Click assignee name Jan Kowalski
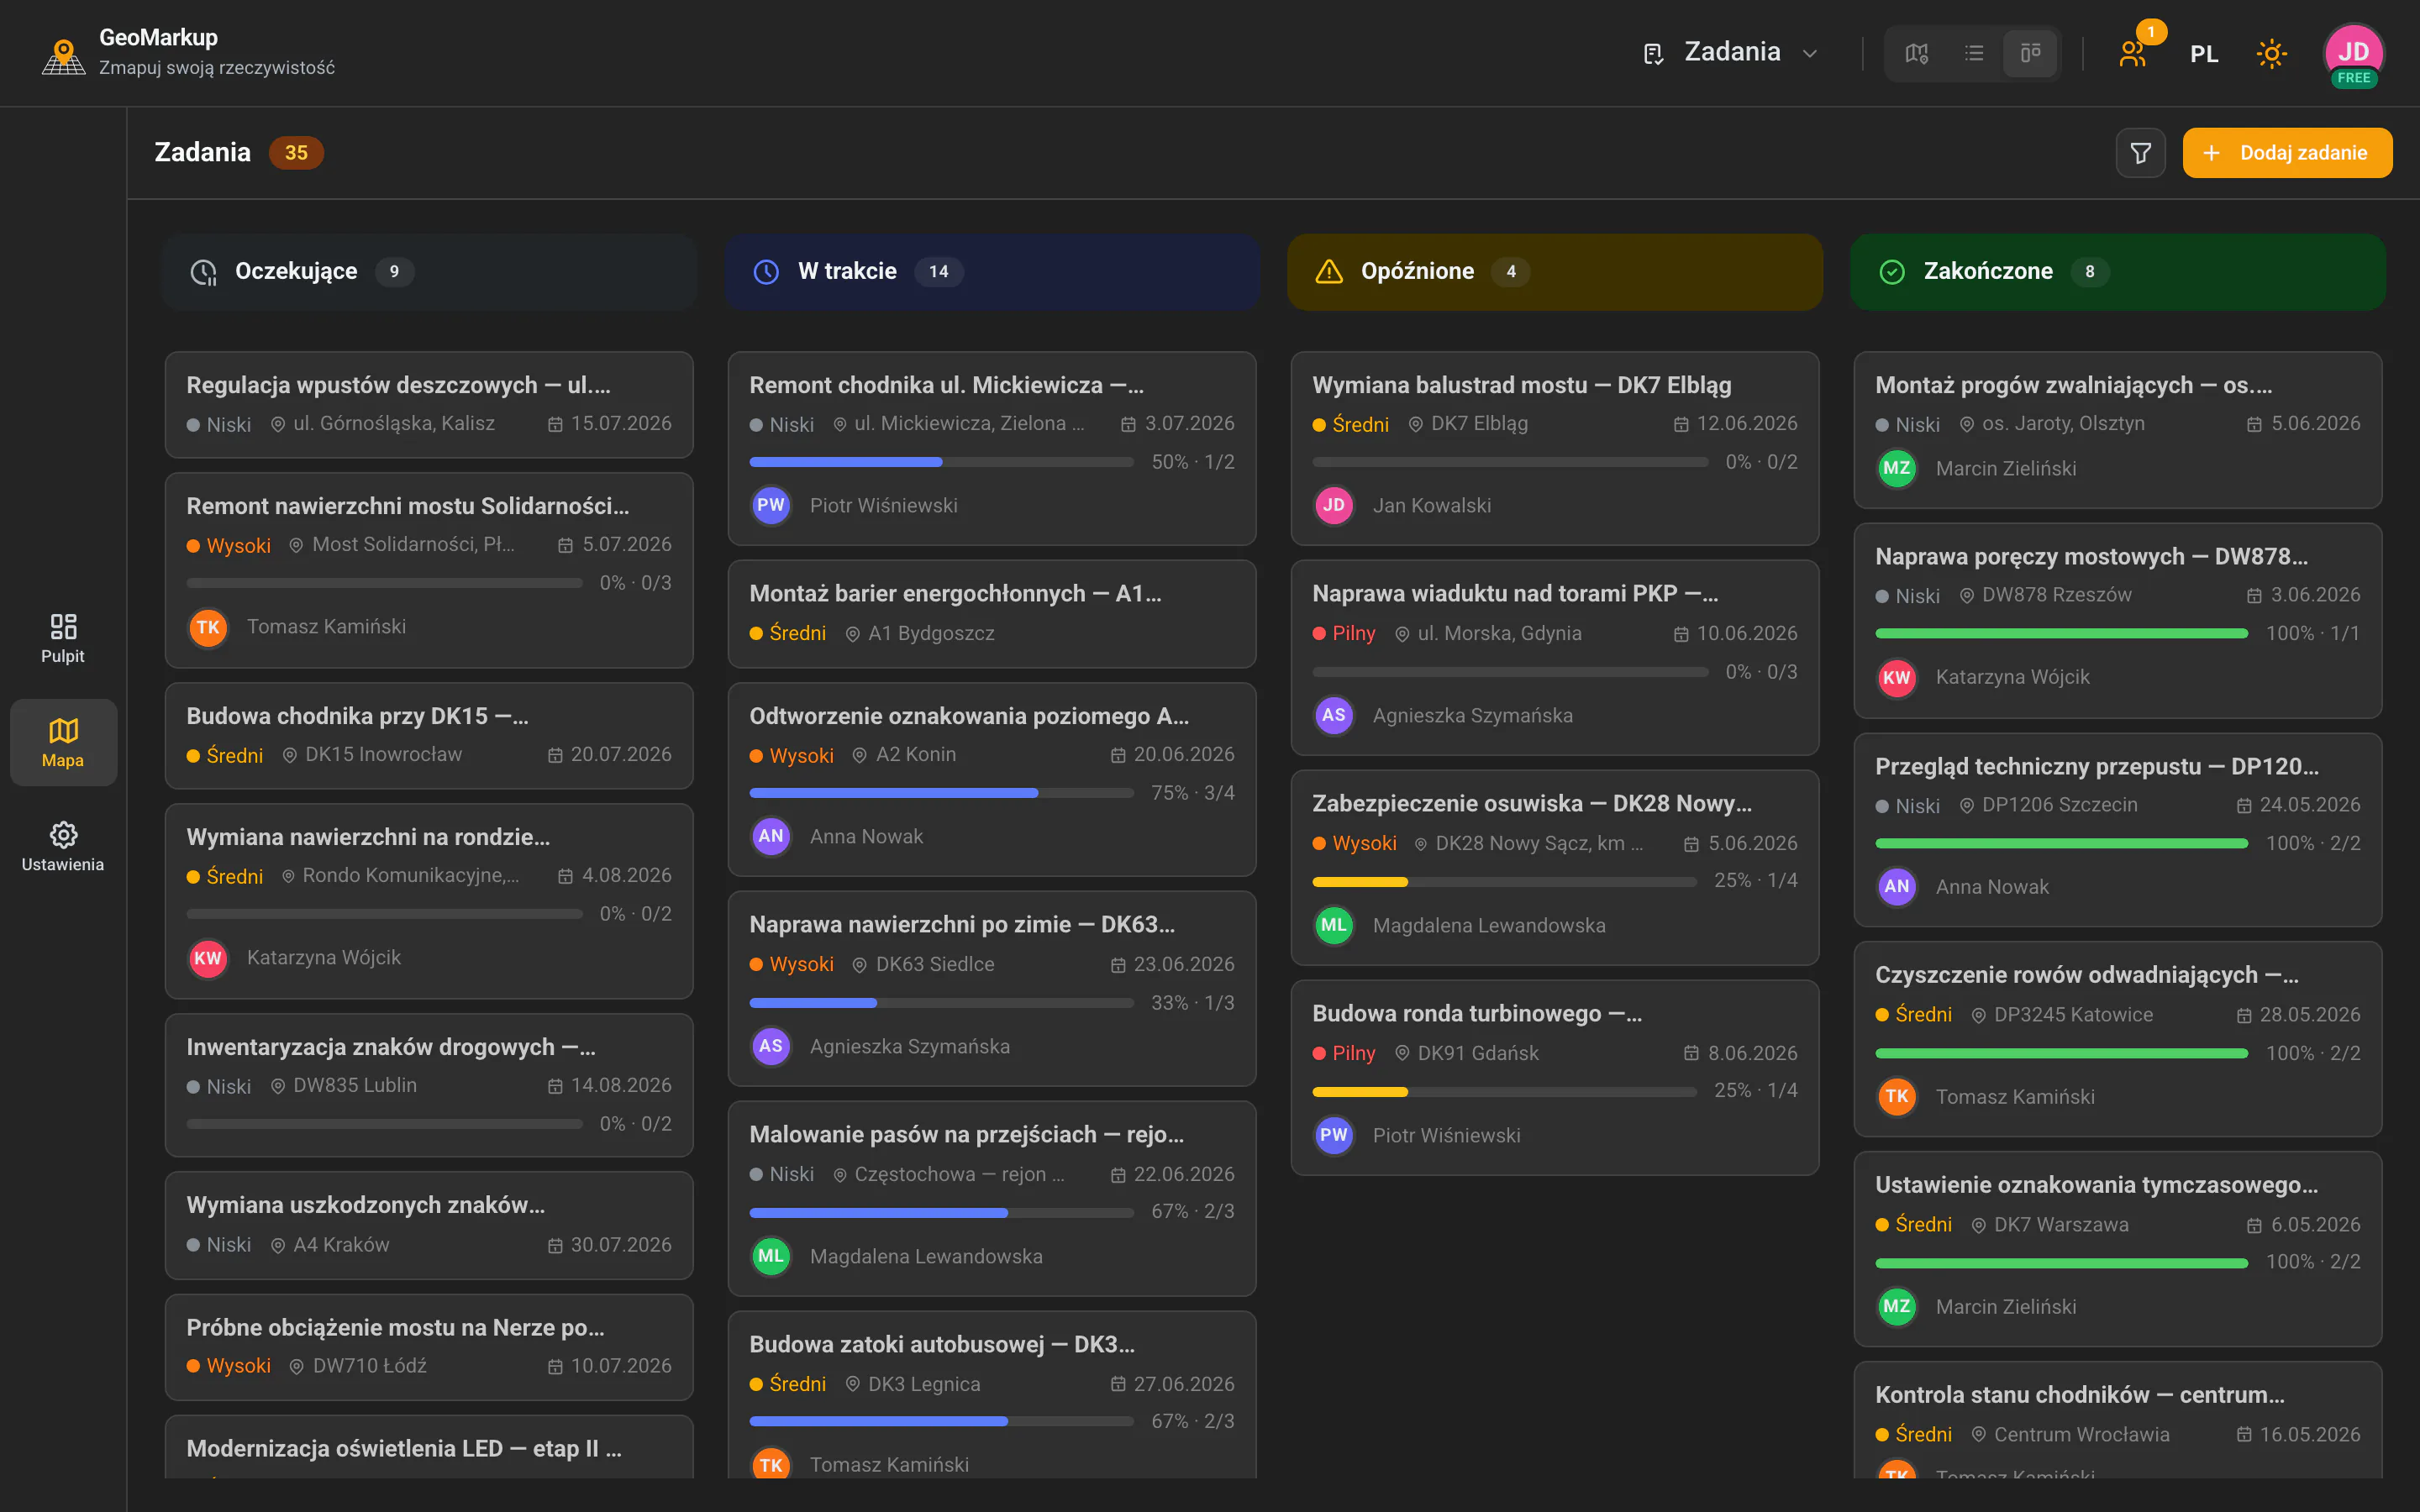2420x1512 pixels. tap(1431, 506)
